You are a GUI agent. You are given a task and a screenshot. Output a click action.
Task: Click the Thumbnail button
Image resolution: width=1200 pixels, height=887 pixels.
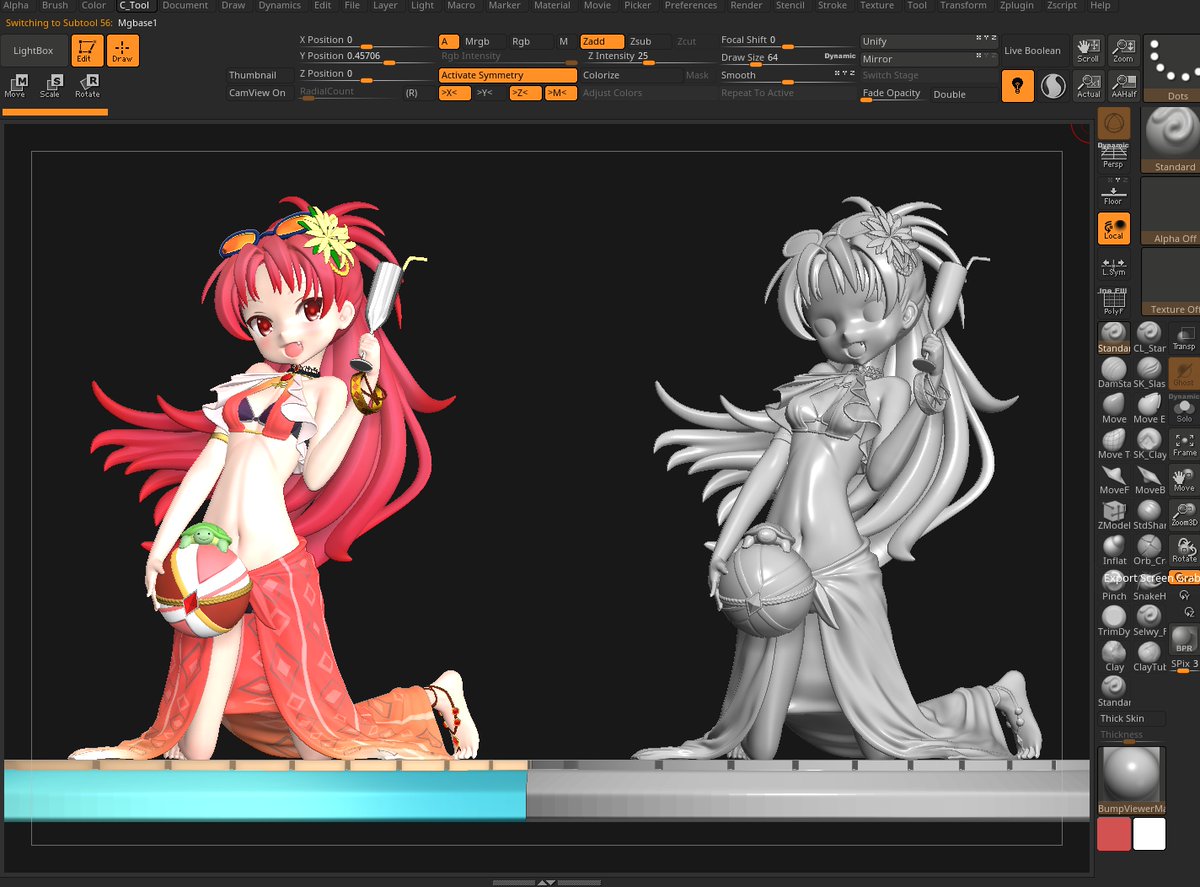point(259,75)
